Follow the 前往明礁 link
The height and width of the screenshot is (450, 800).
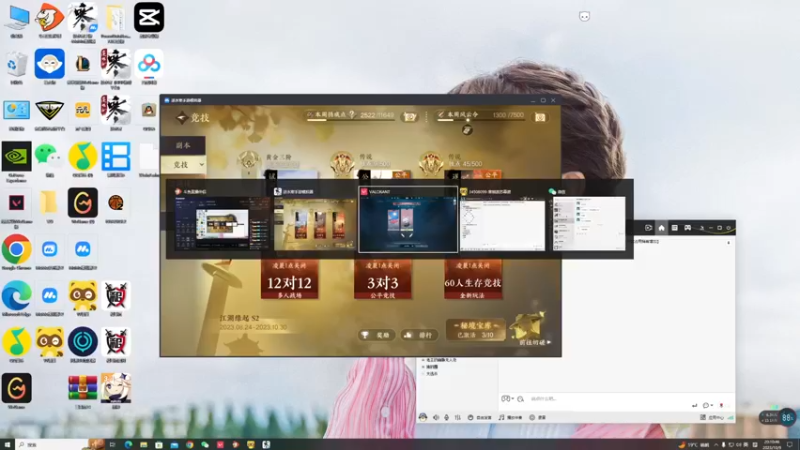(535, 342)
